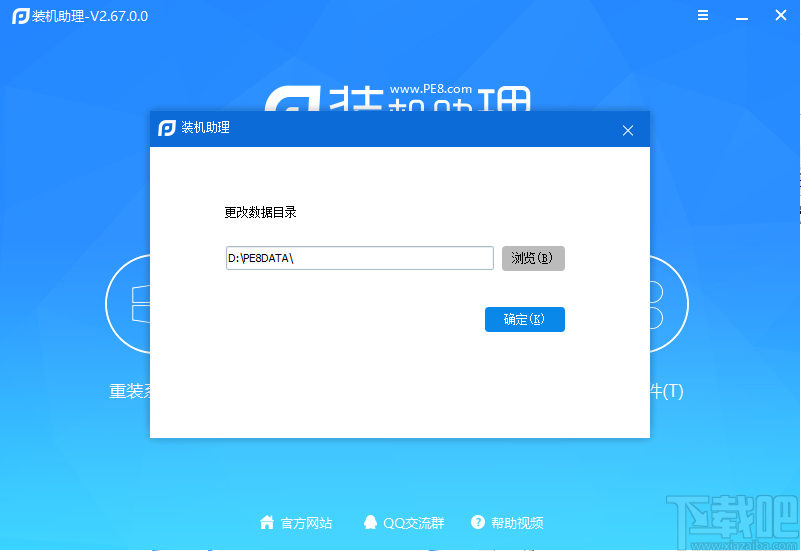Close the 更改数据目录 dialog
Screen dimensions: 801x551
coord(628,131)
